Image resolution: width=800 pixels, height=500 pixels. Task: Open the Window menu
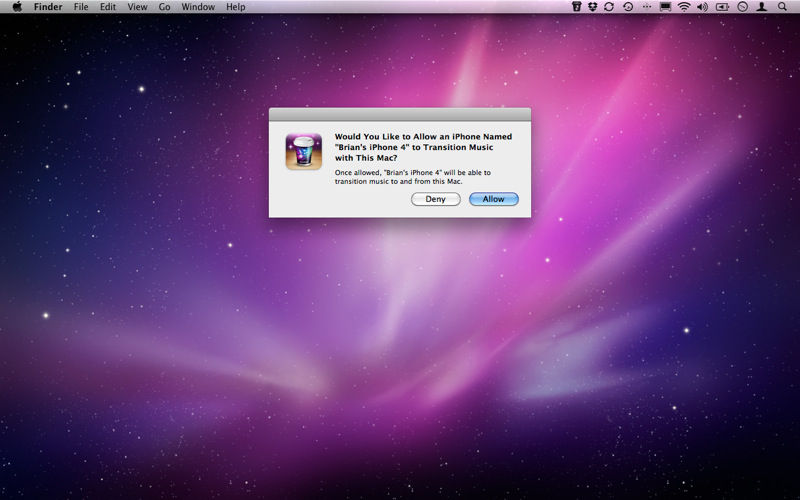pyautogui.click(x=198, y=7)
